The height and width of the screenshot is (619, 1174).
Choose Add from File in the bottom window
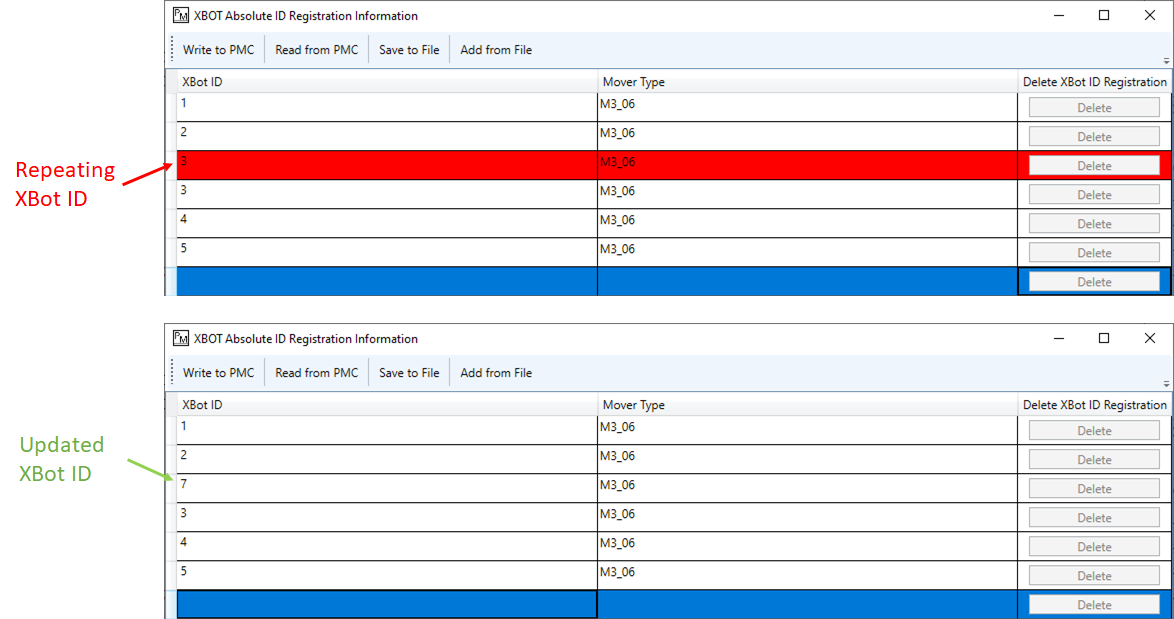click(x=496, y=373)
